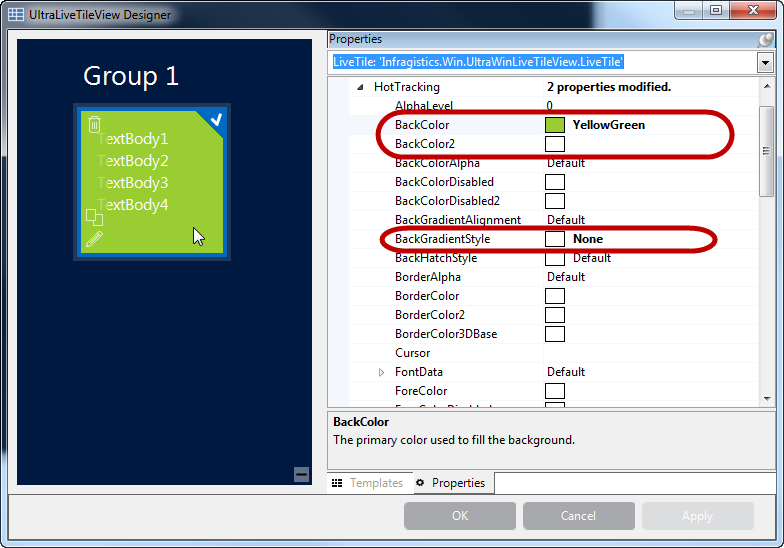The image size is (784, 548).
Task: Click the designer window icon in the title bar
Action: click(x=16, y=14)
